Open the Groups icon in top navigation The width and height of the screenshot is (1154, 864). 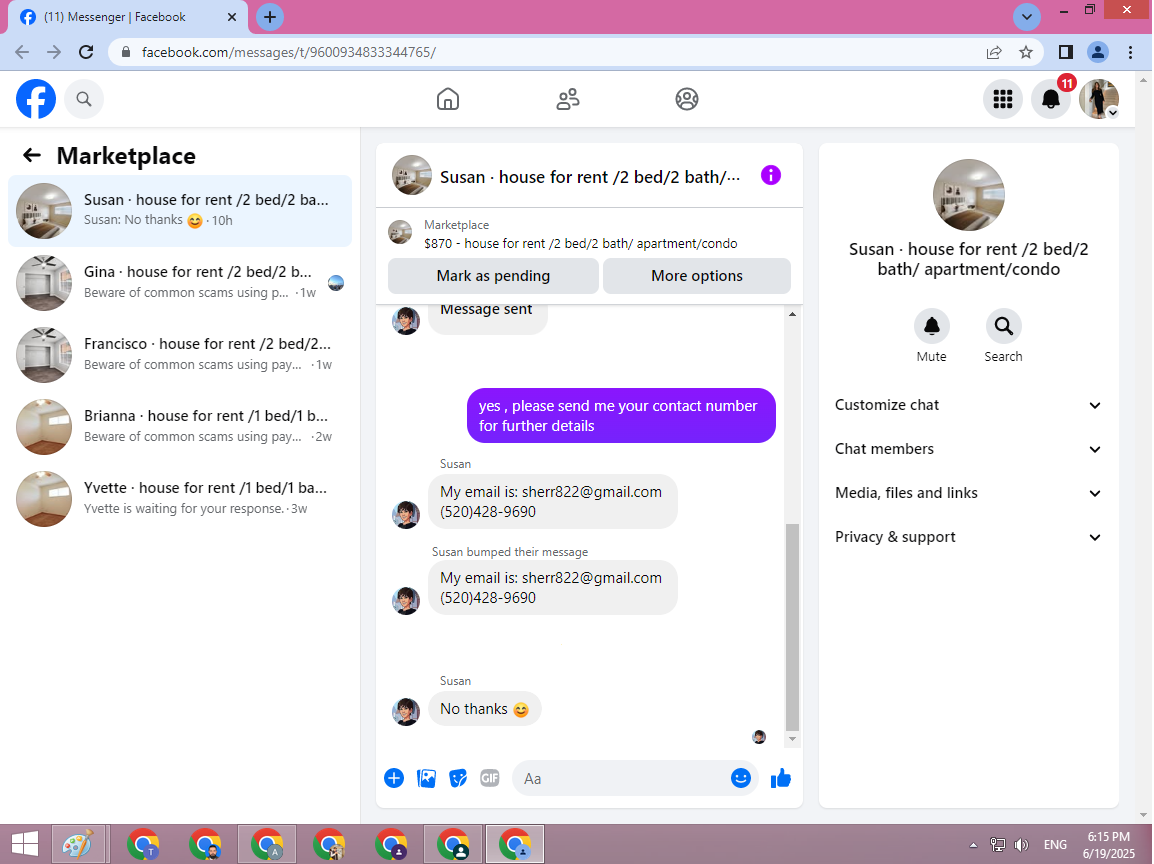(687, 99)
